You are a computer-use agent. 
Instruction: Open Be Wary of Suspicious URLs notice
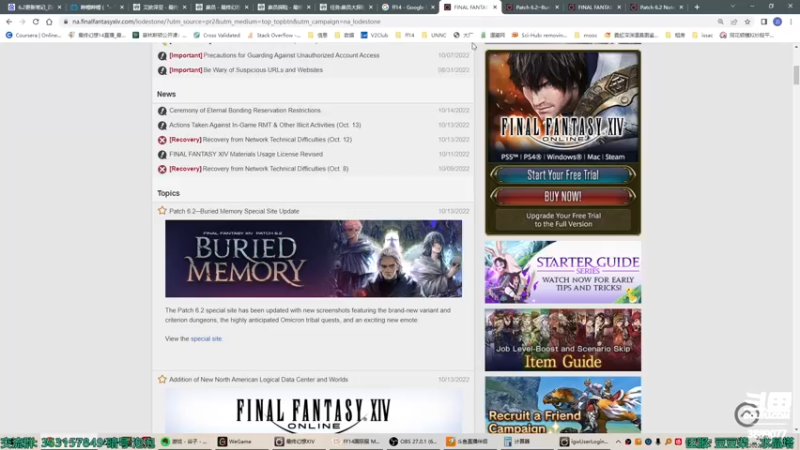pyautogui.click(x=263, y=70)
